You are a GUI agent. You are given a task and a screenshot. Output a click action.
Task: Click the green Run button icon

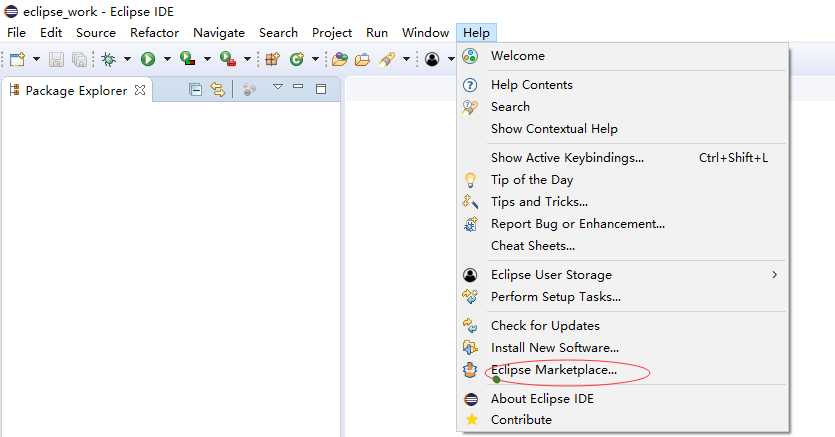[x=148, y=59]
